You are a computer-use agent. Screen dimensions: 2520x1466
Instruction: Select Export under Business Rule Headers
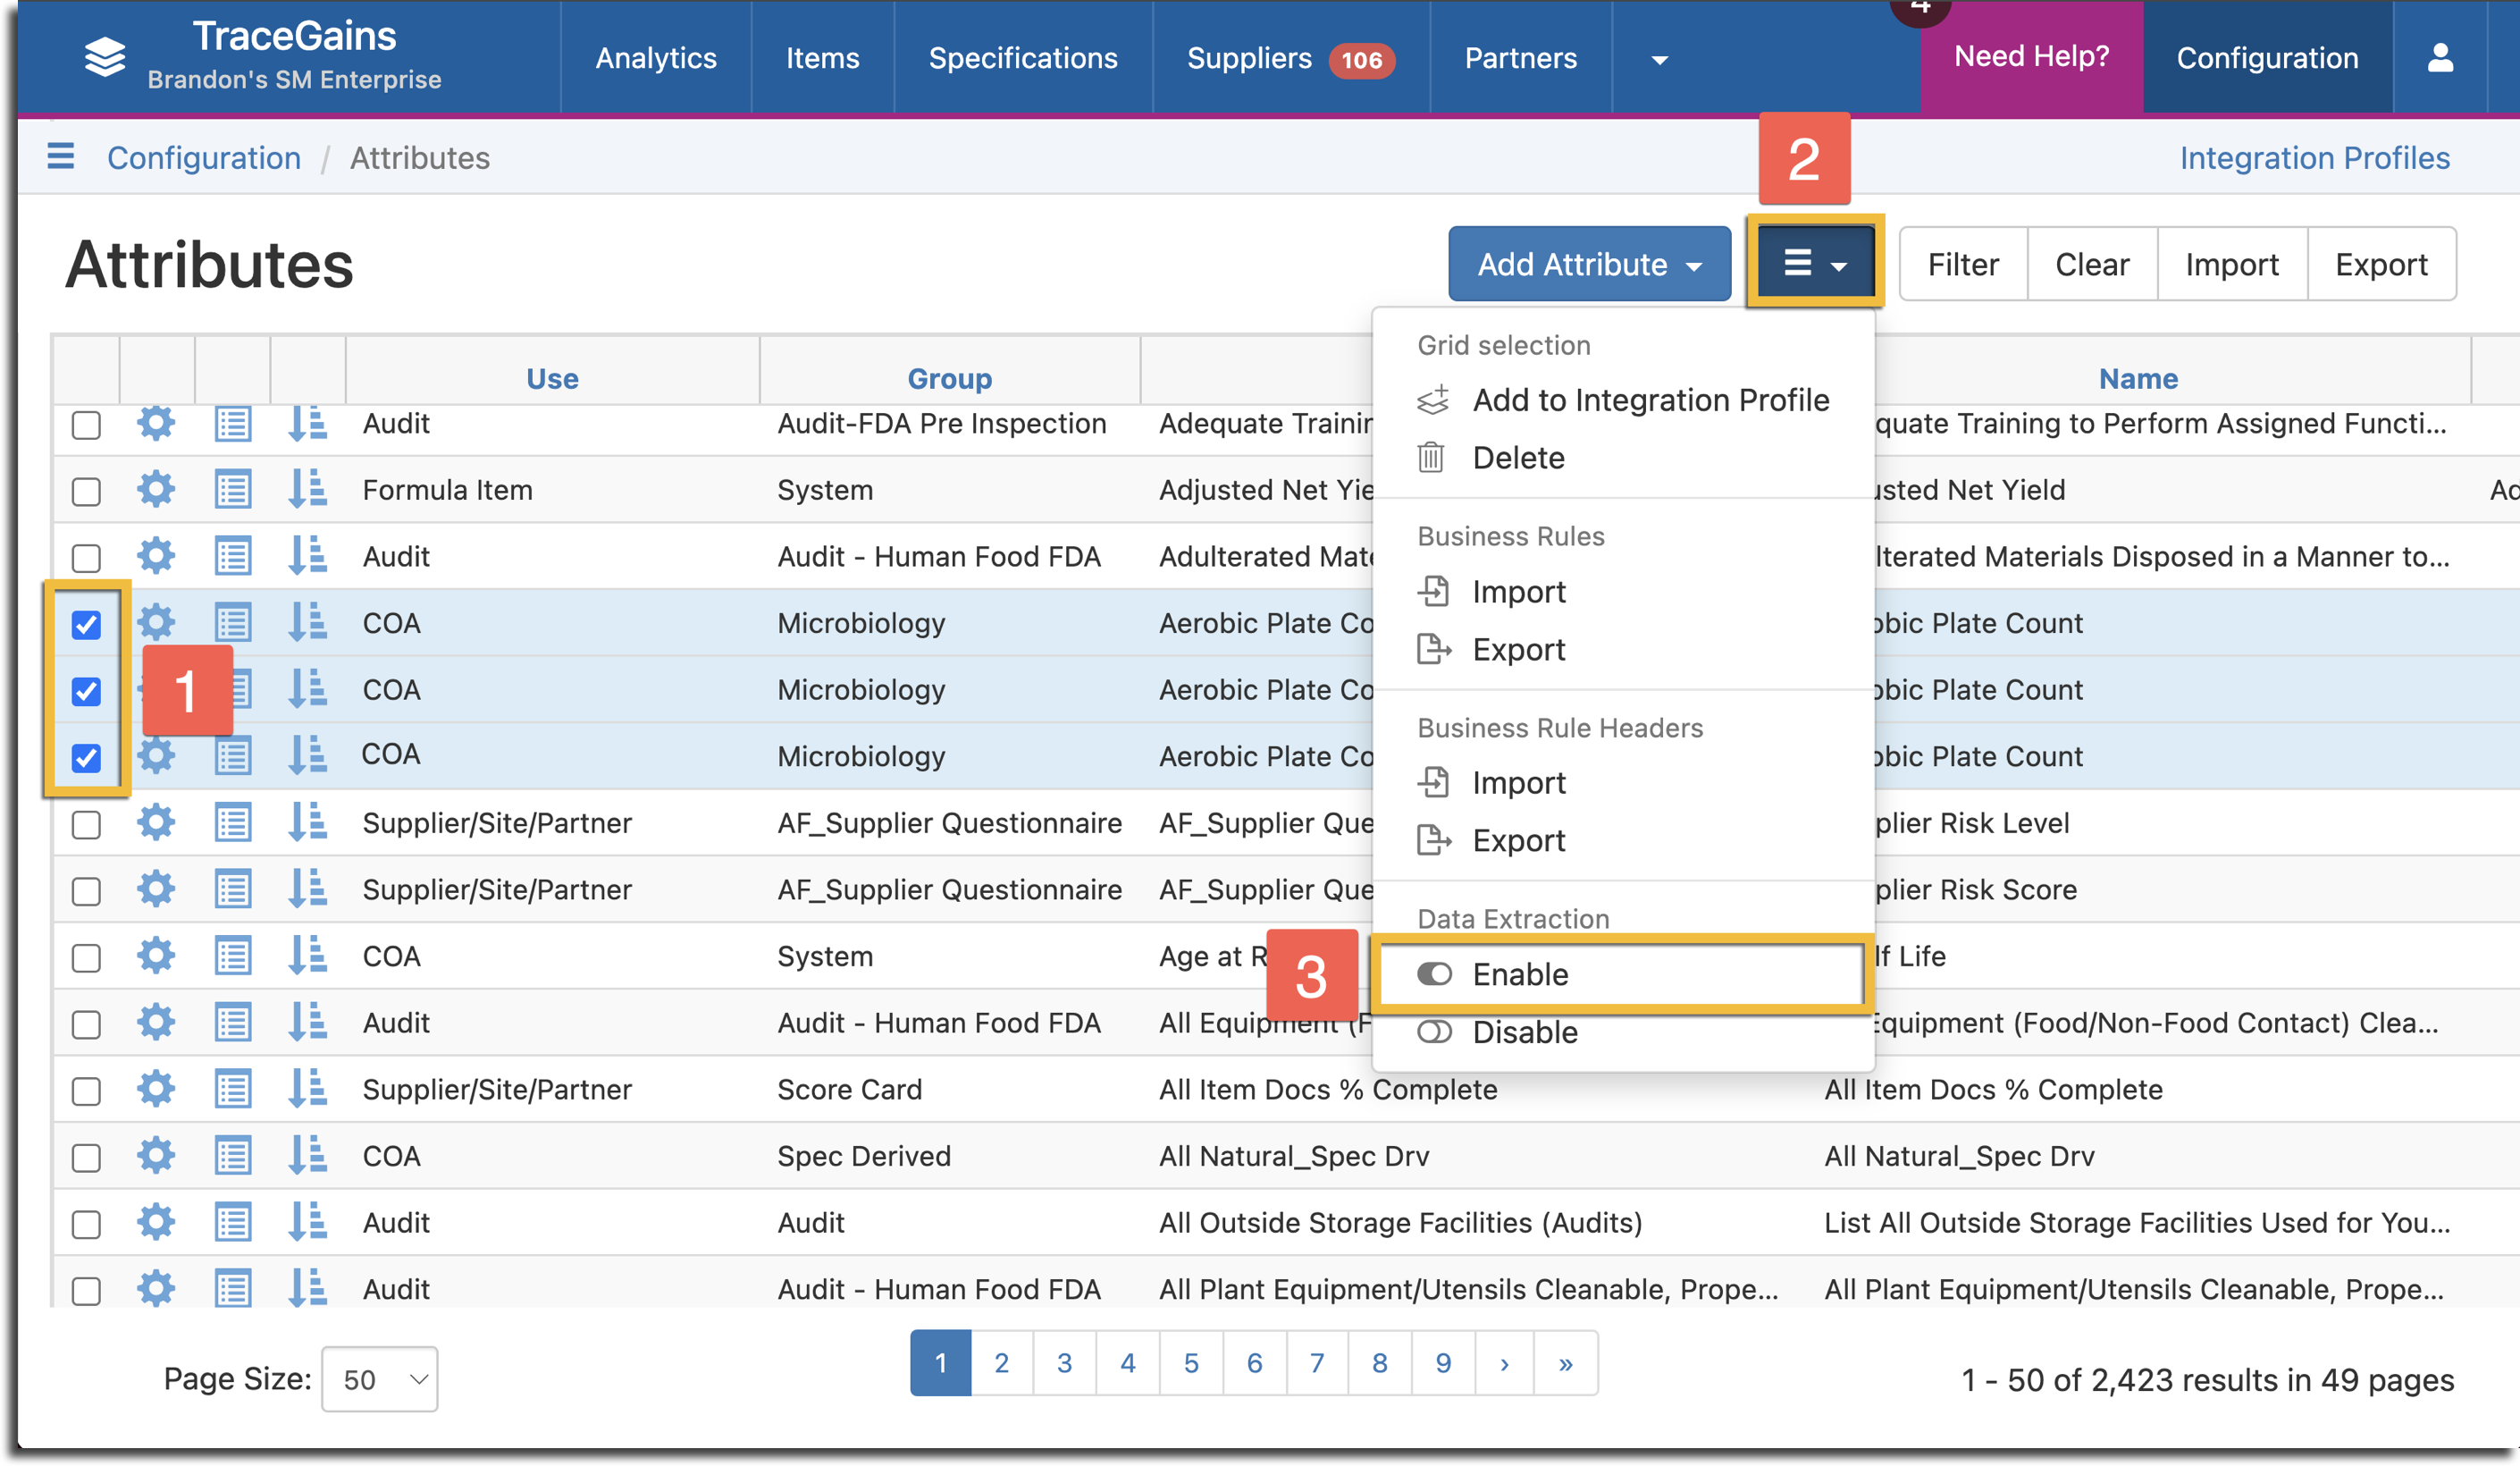pyautogui.click(x=1624, y=841)
